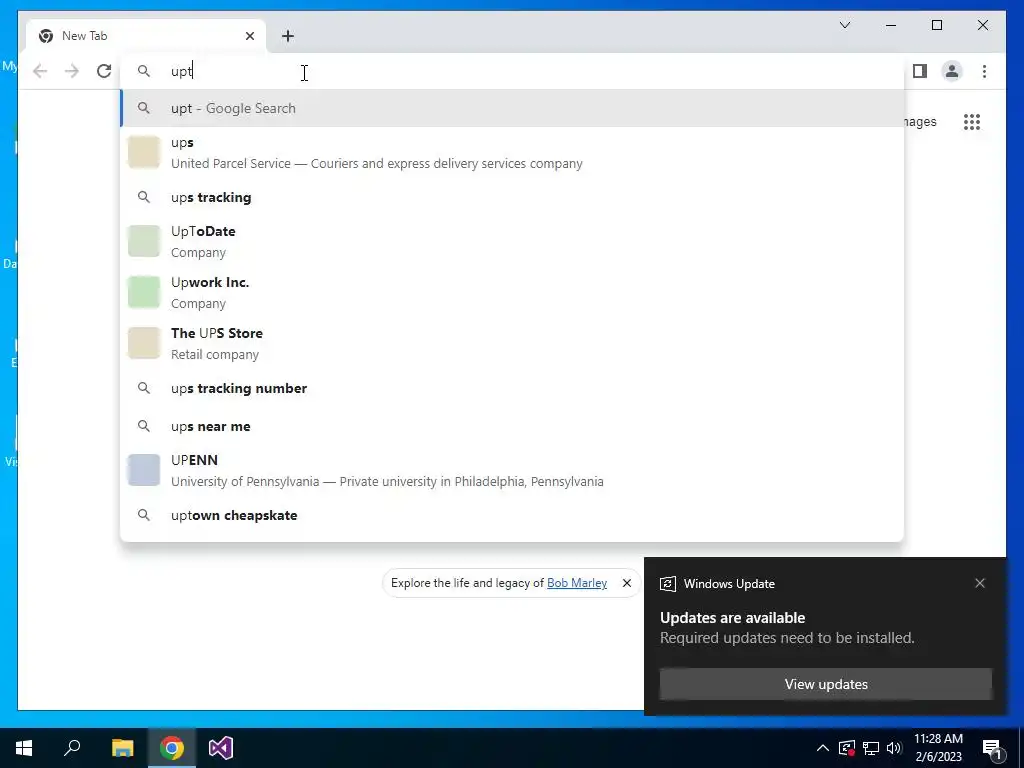The width and height of the screenshot is (1024, 768).
Task: Click the Upwork suggestion thumbnail image
Action: click(x=144, y=292)
